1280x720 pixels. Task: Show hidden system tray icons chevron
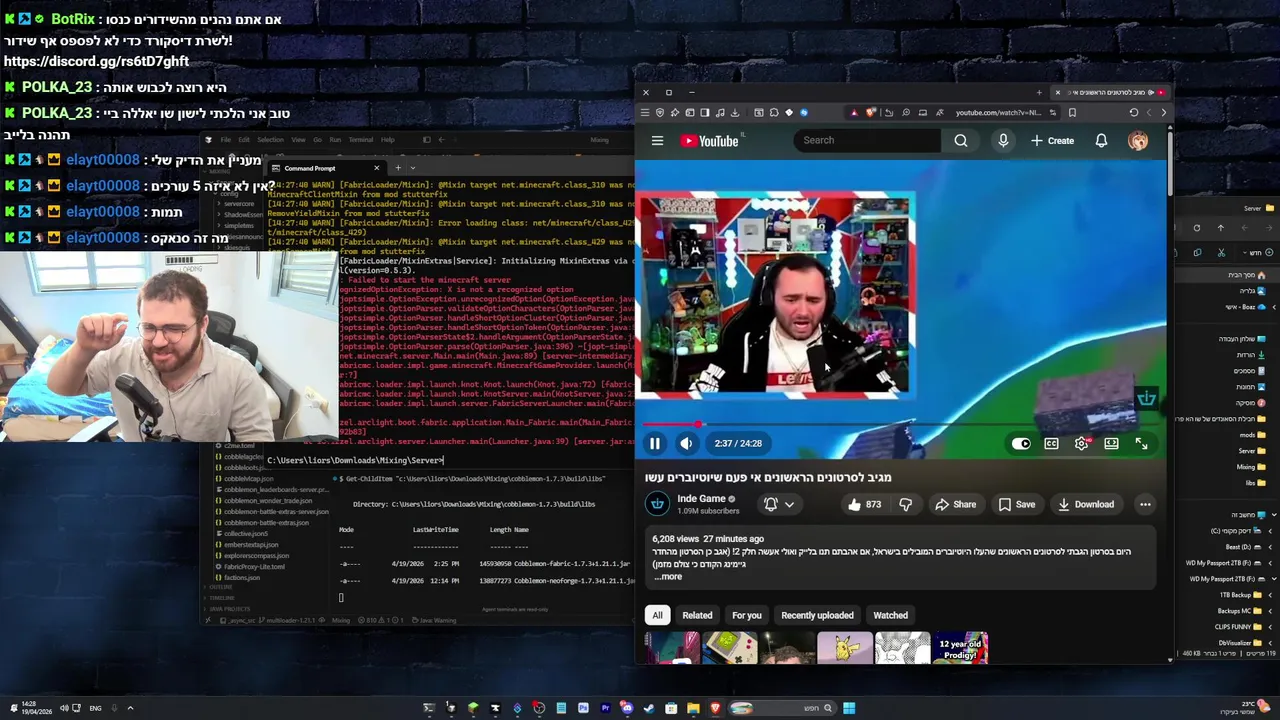(129, 708)
